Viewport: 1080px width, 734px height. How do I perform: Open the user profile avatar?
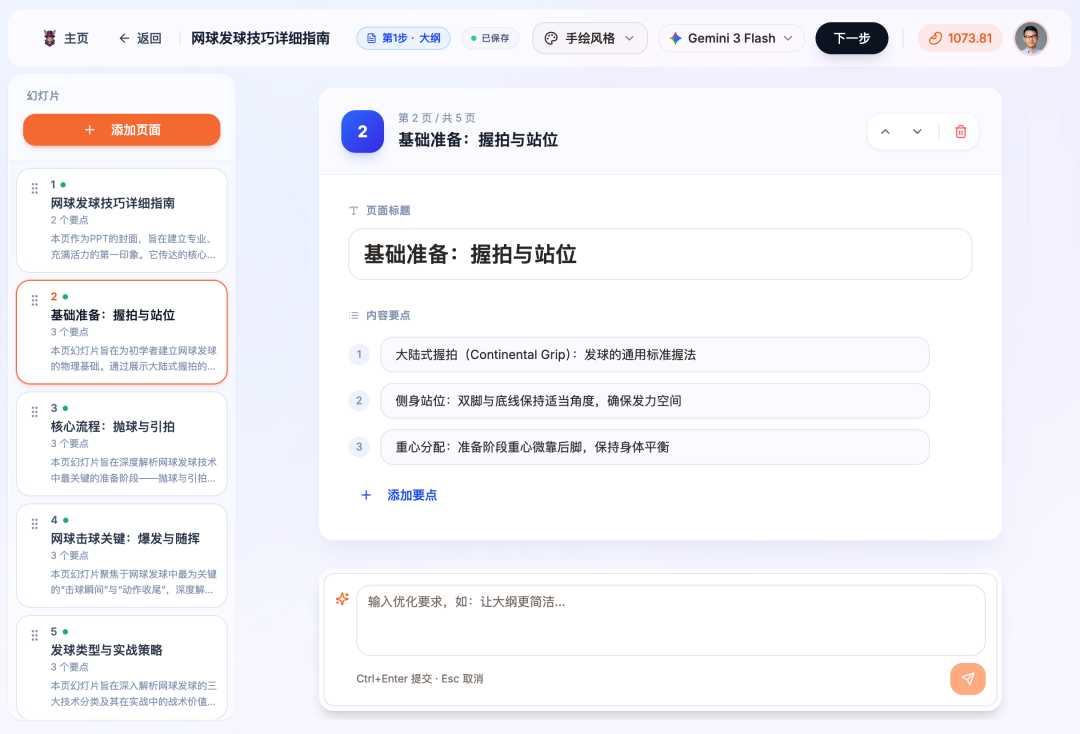(1030, 38)
